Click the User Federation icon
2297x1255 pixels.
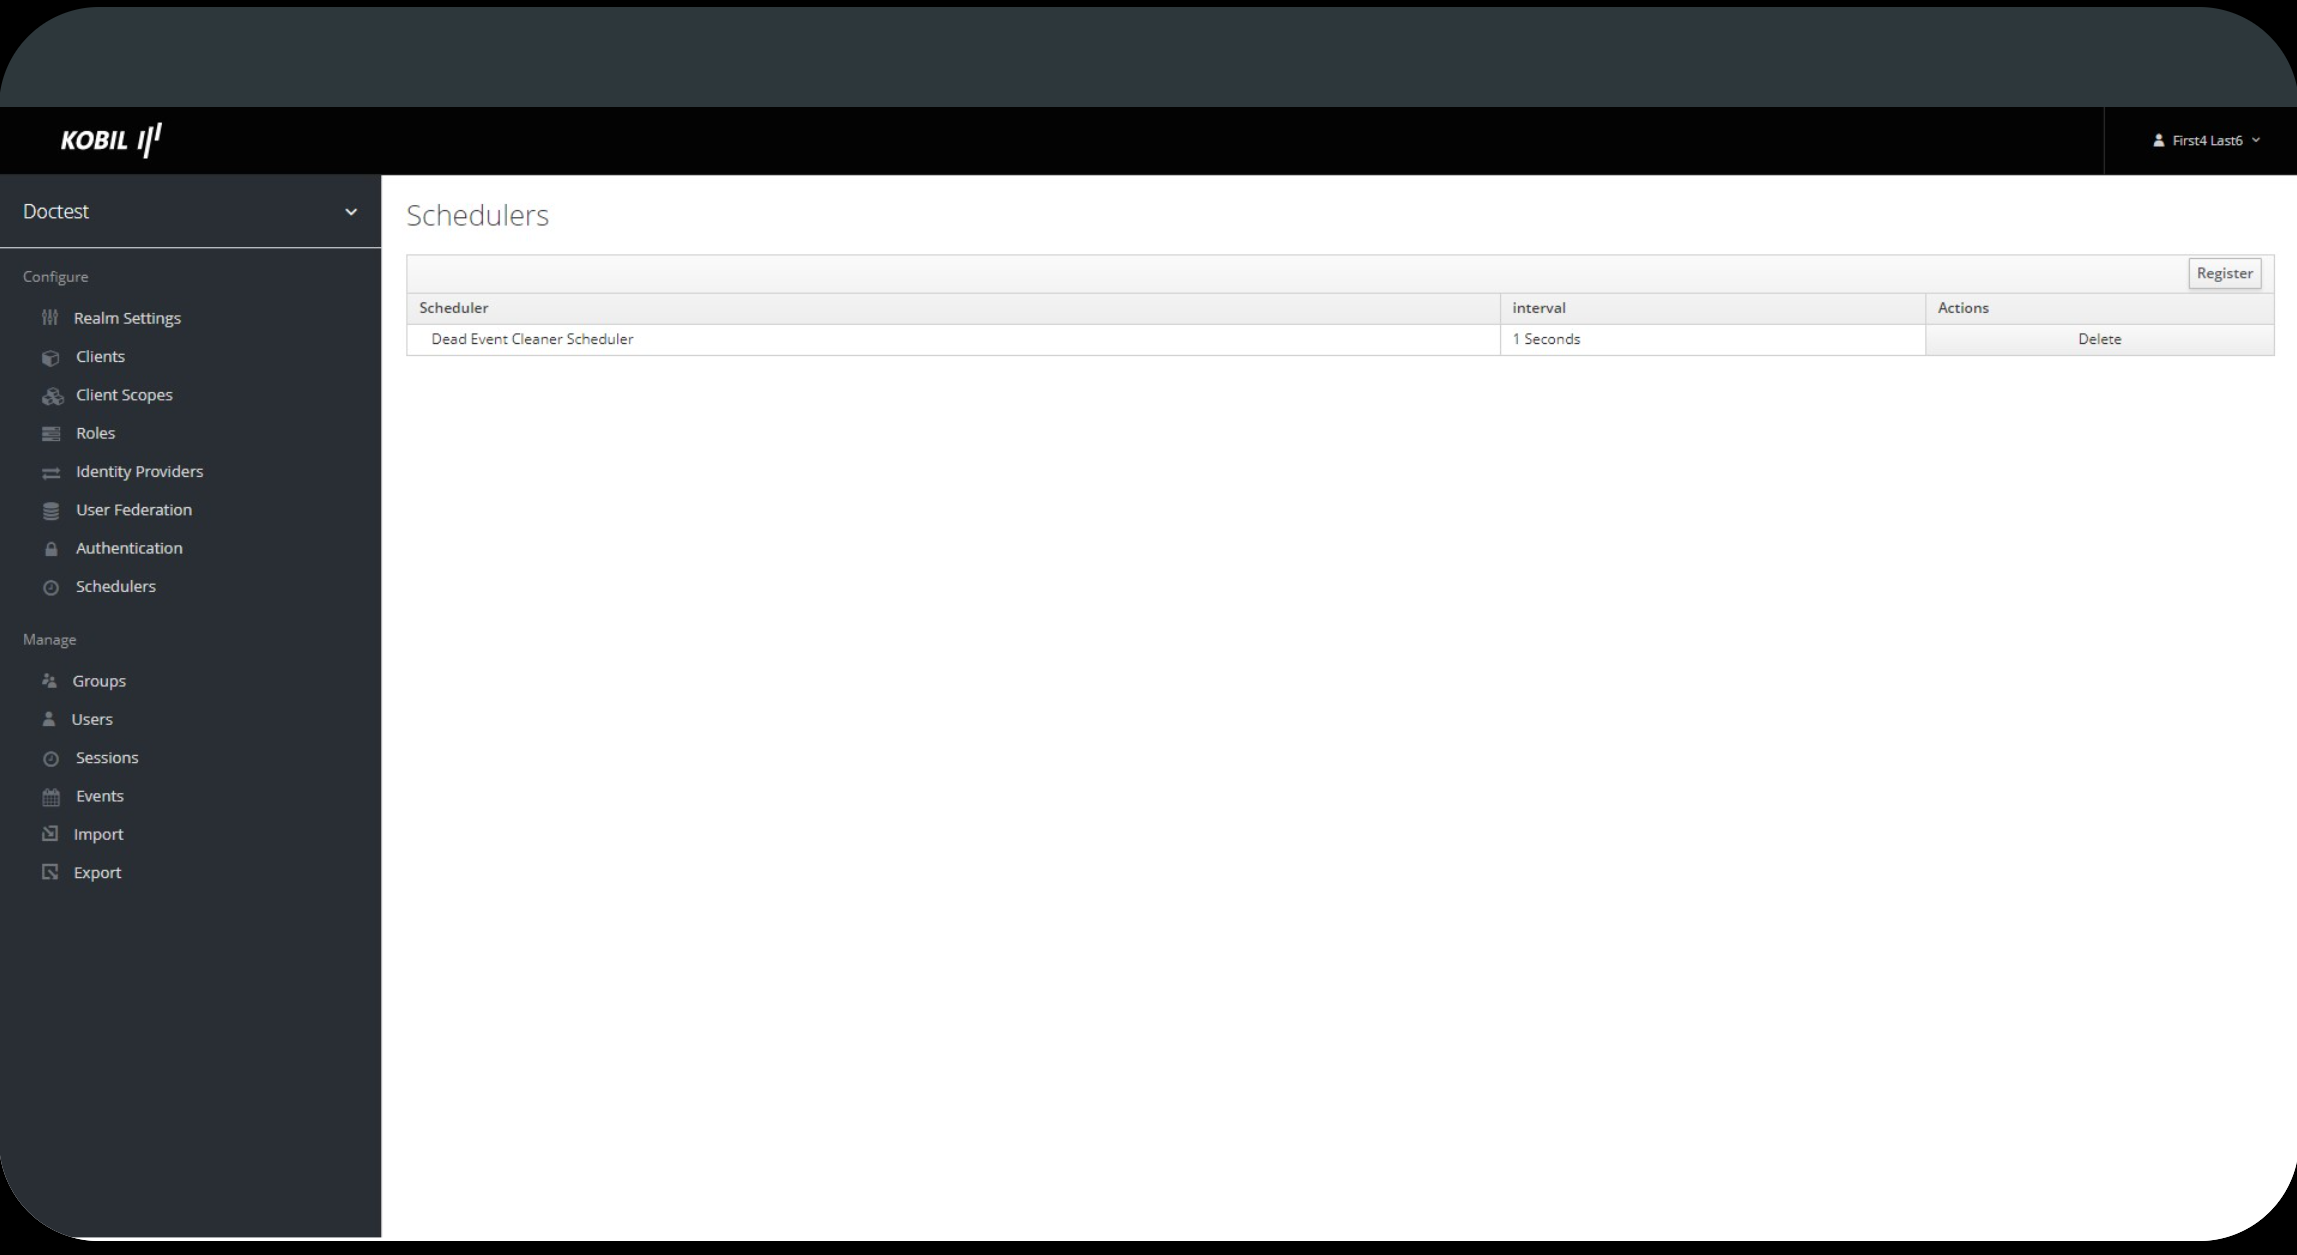coord(51,510)
